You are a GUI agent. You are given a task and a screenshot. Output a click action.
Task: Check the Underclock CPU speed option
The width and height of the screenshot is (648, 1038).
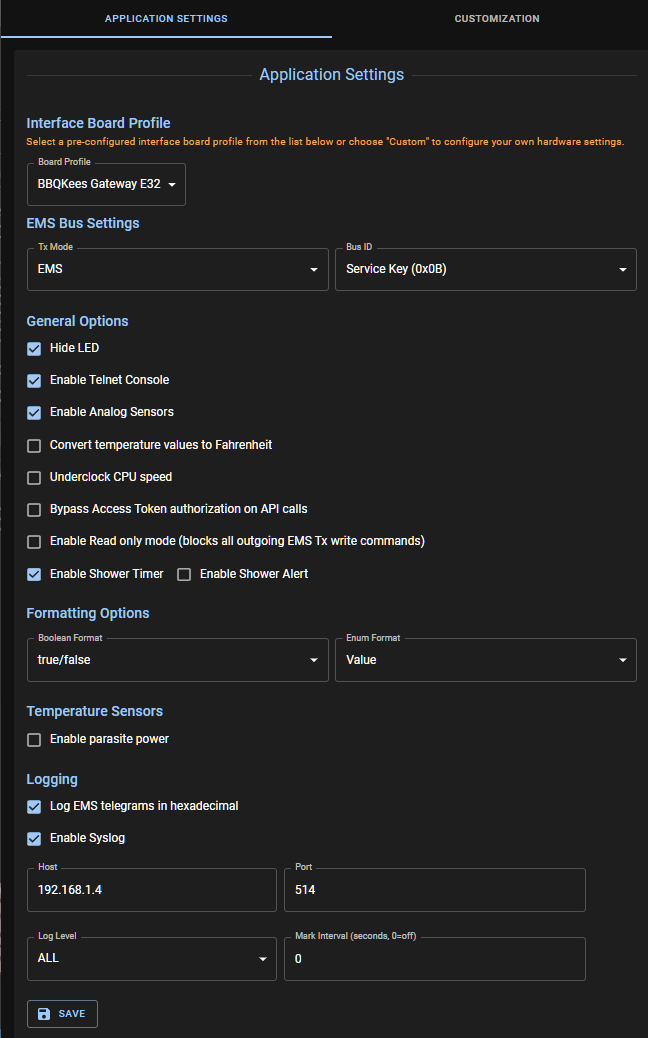tap(34, 477)
